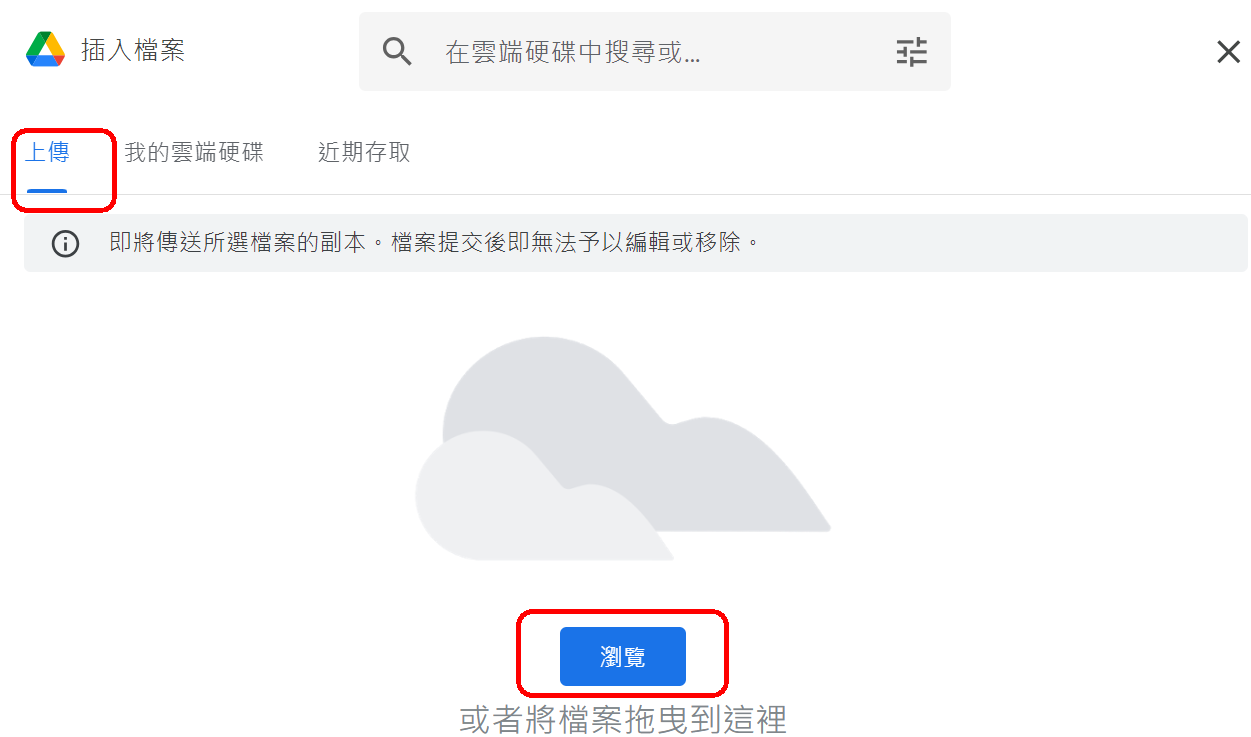
Task: Click the Google Drive logo icon
Action: coord(45,50)
